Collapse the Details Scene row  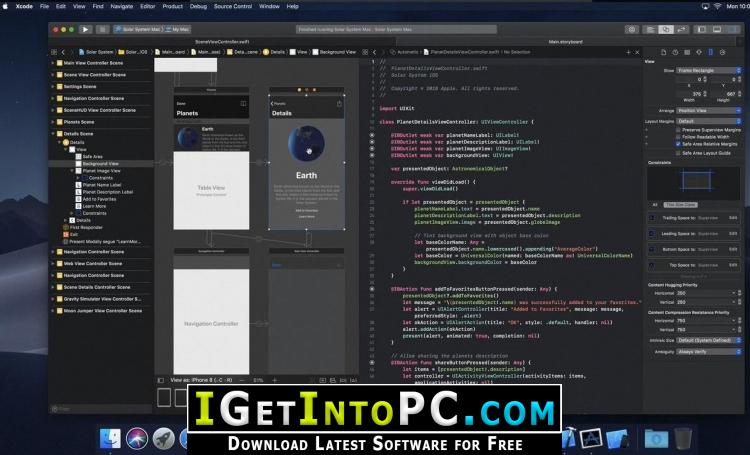point(53,133)
